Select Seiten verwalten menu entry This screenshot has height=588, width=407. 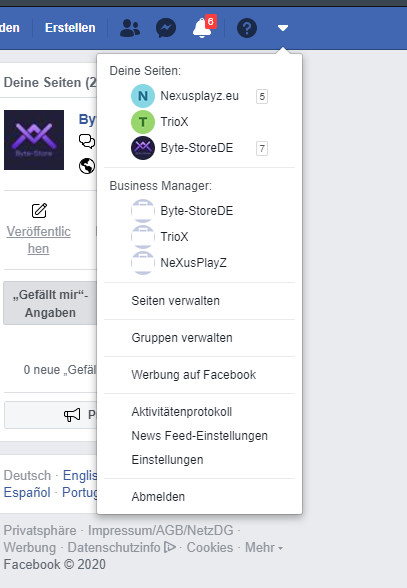tap(175, 301)
